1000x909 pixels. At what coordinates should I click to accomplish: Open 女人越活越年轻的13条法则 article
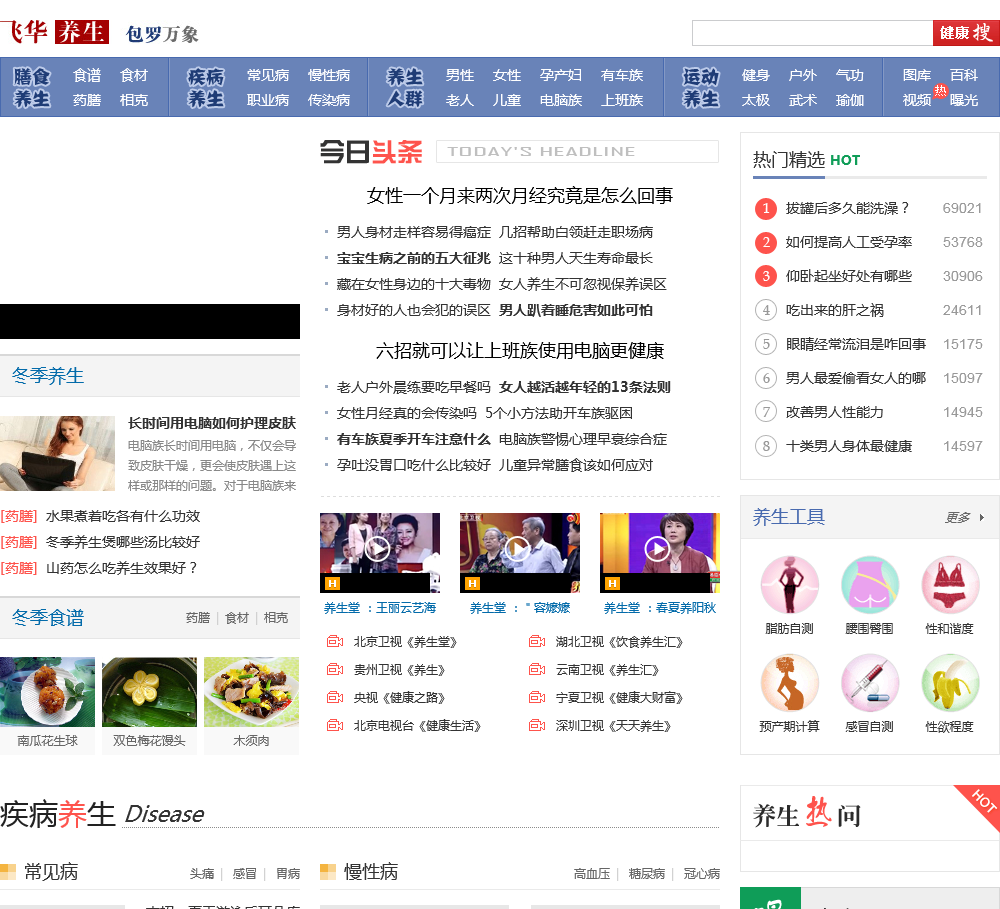pos(585,387)
